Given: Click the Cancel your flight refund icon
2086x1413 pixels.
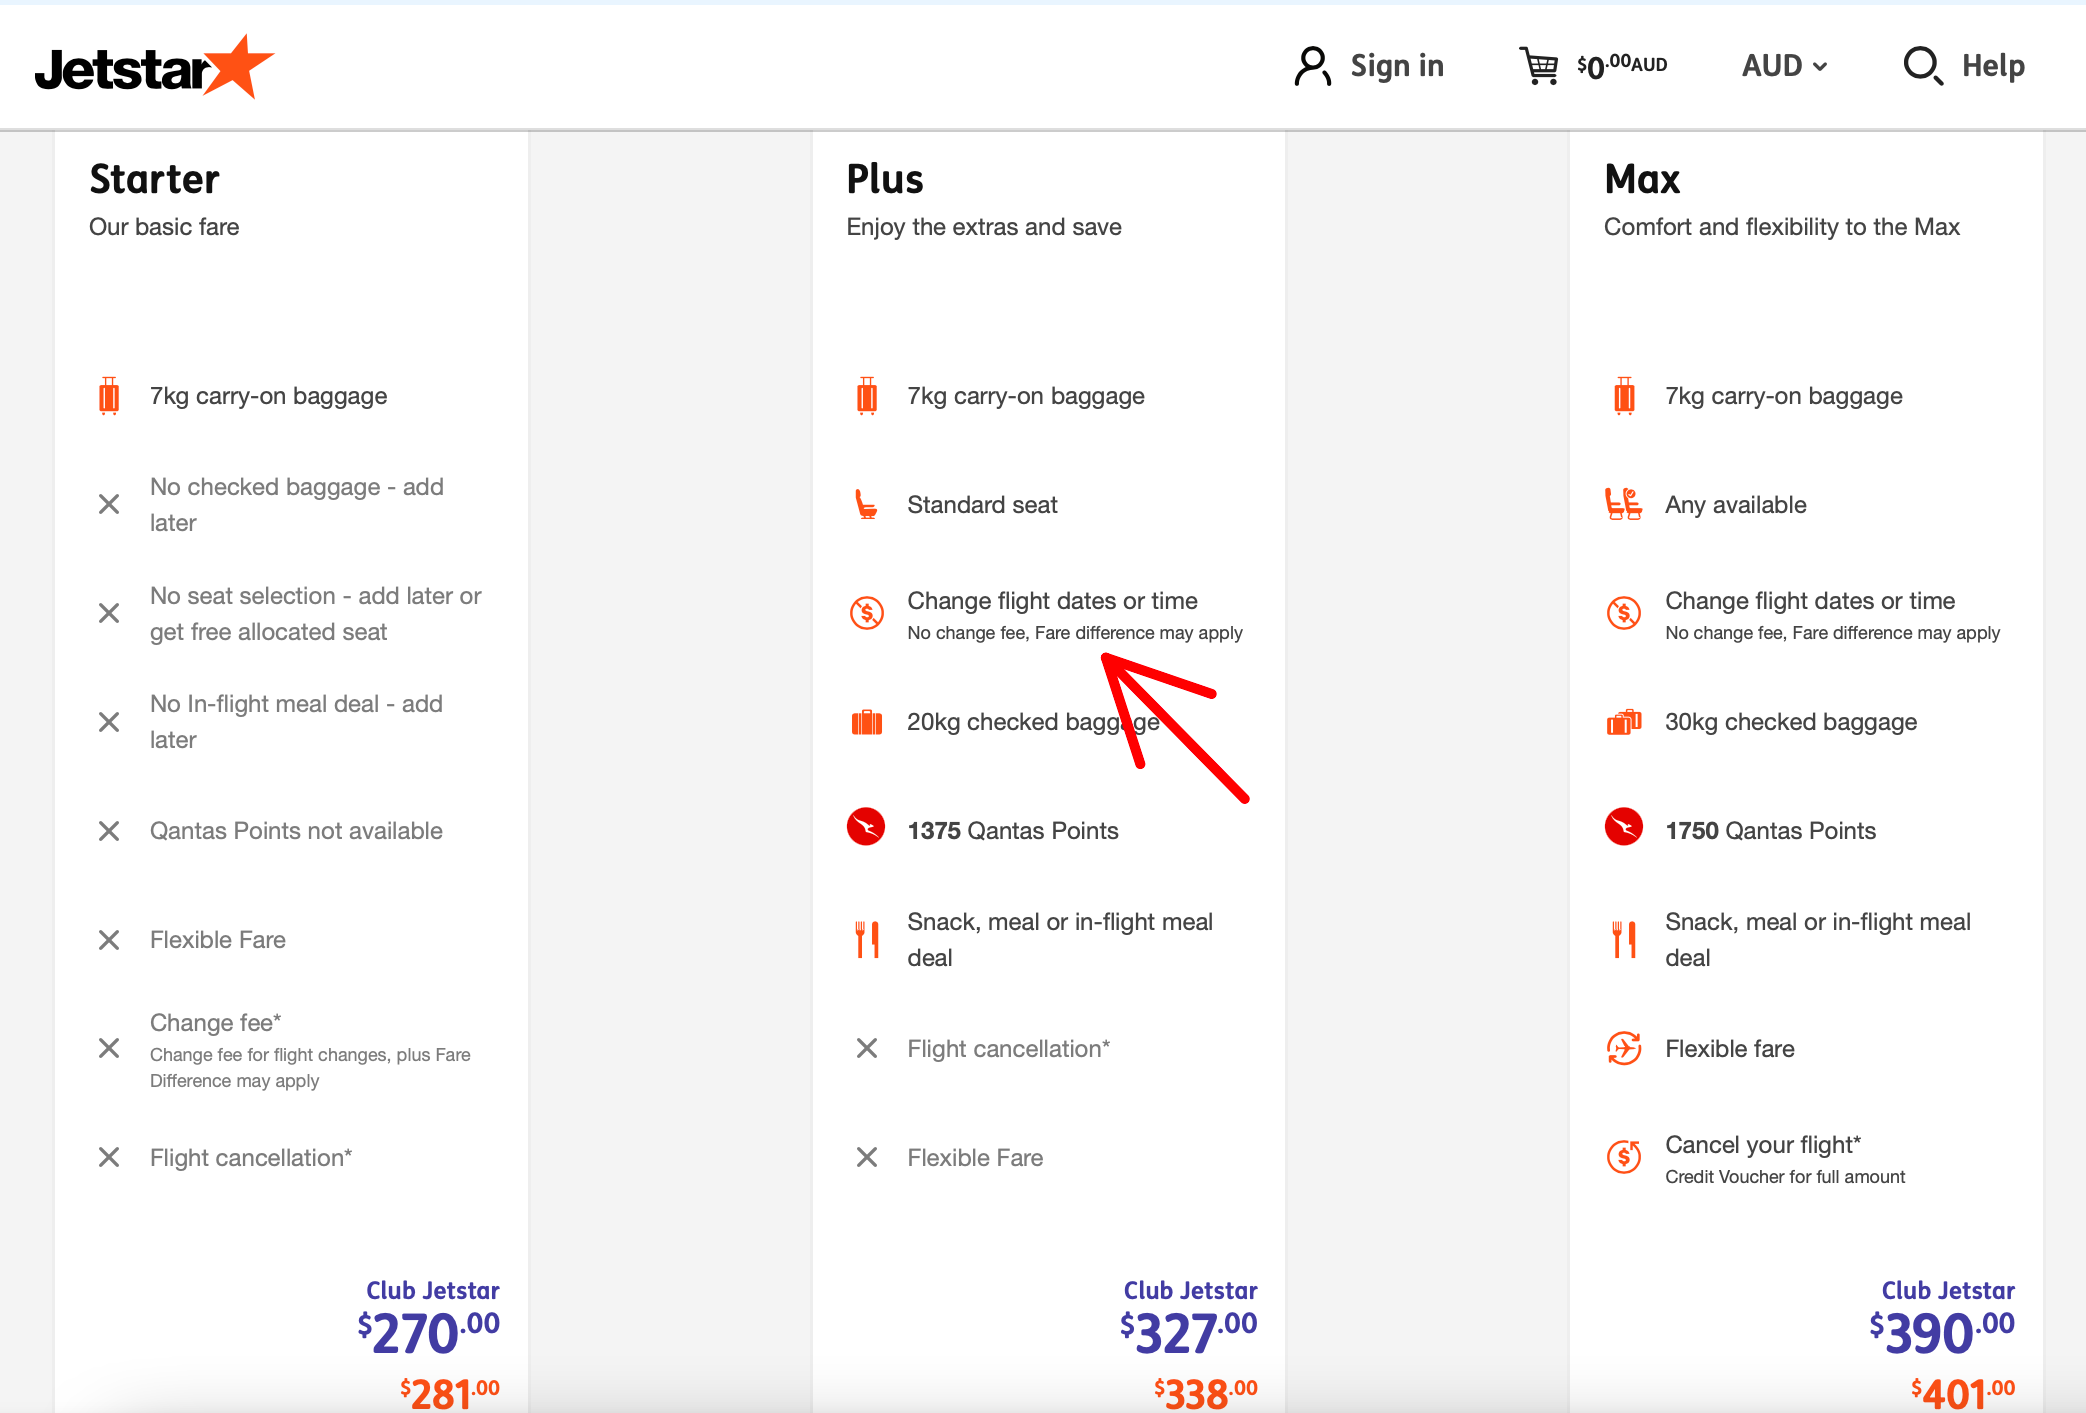Looking at the screenshot, I should [x=1624, y=1157].
